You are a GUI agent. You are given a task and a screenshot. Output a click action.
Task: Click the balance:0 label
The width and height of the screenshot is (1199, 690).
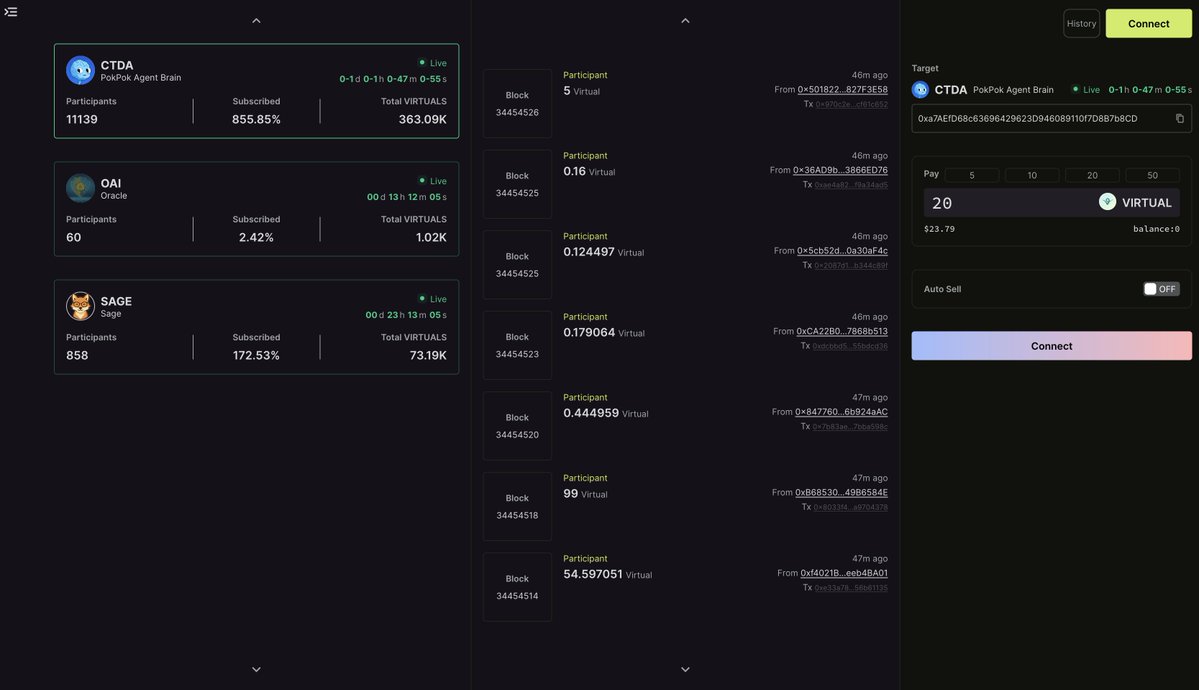coord(1156,229)
